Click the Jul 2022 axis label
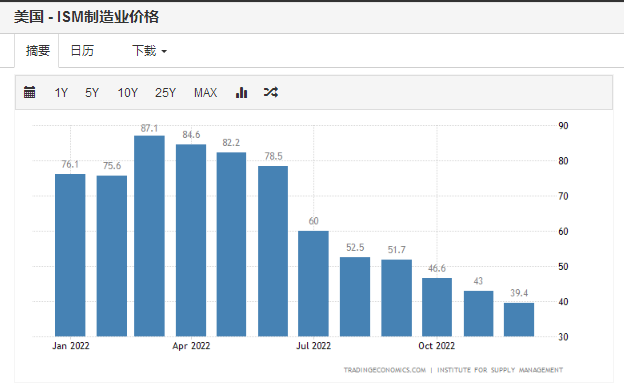This screenshot has width=624, height=385. pyautogui.click(x=313, y=346)
